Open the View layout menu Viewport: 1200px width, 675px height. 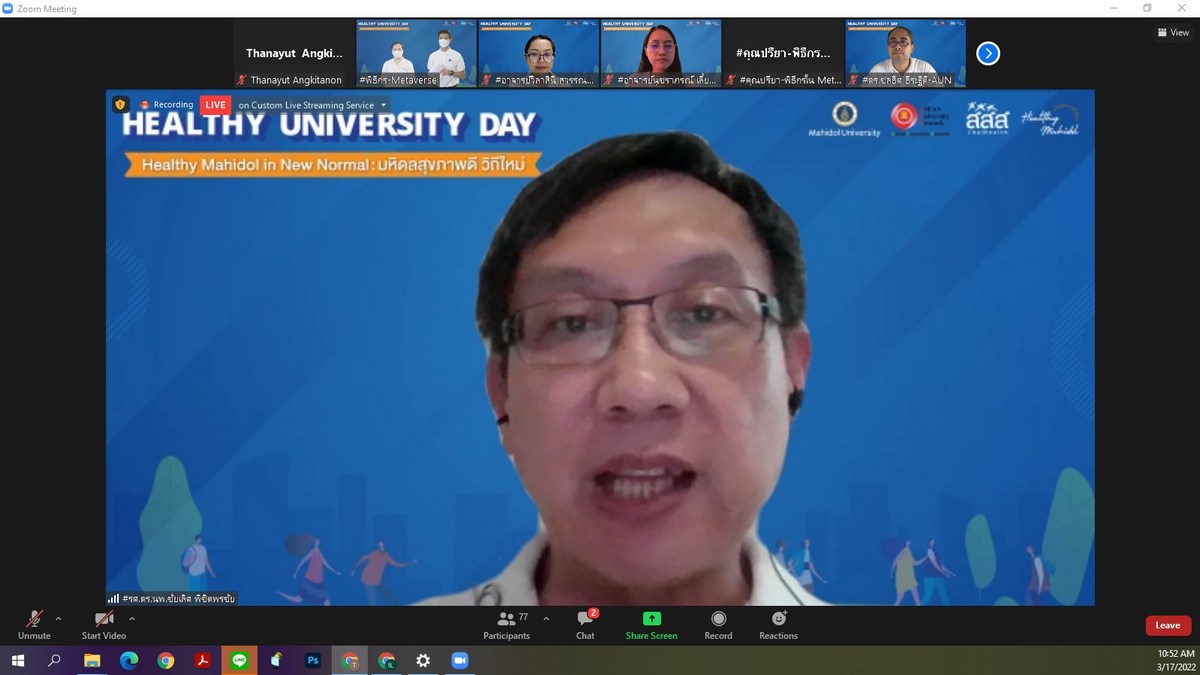1173,32
